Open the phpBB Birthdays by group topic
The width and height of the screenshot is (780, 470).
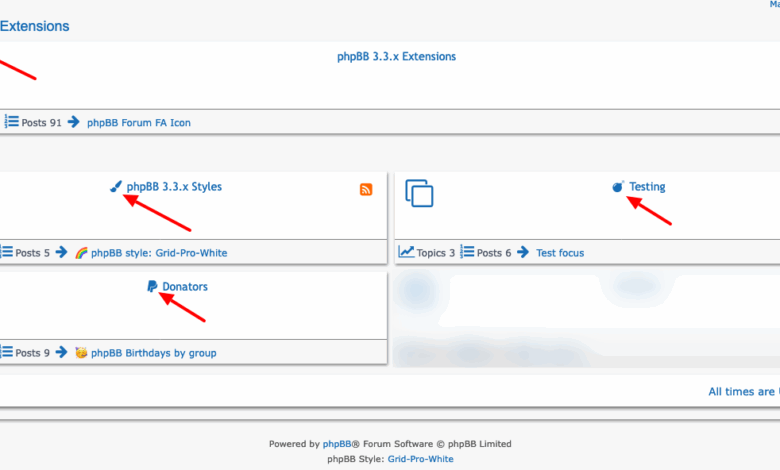[x=153, y=353]
